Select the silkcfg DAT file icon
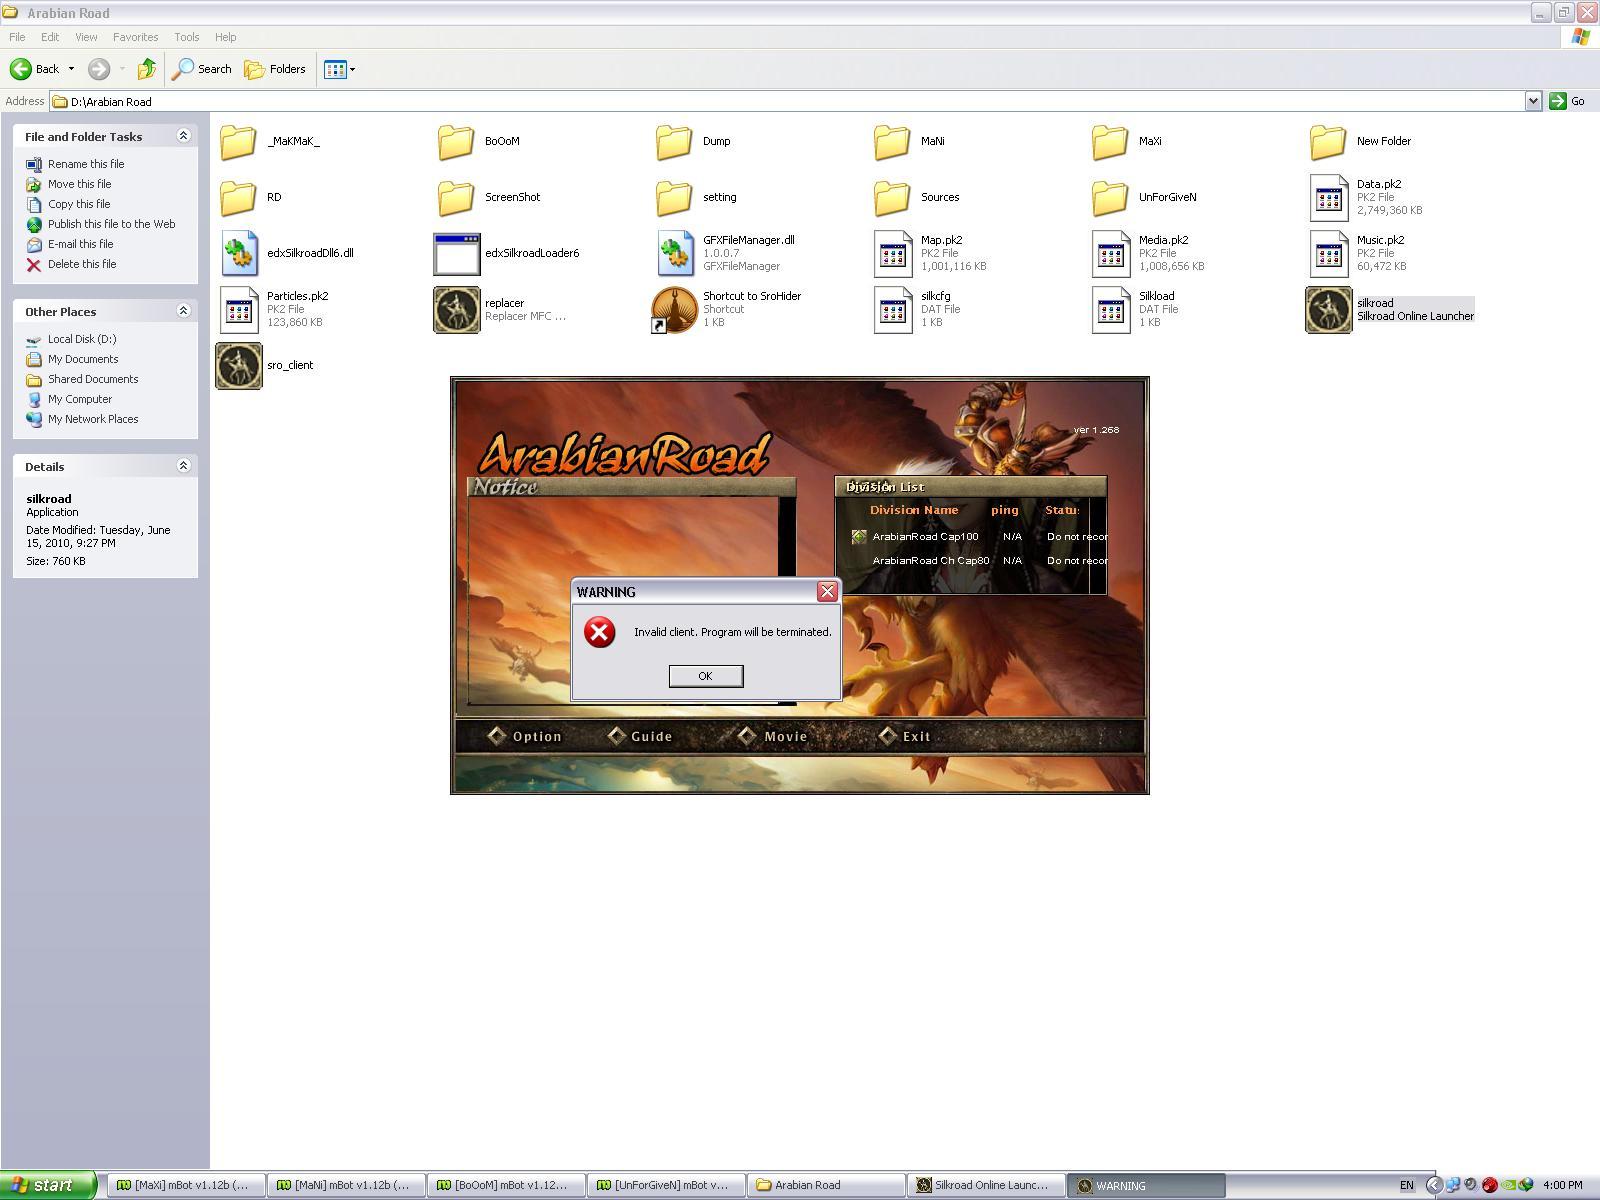This screenshot has width=1600, height=1200. click(x=892, y=310)
